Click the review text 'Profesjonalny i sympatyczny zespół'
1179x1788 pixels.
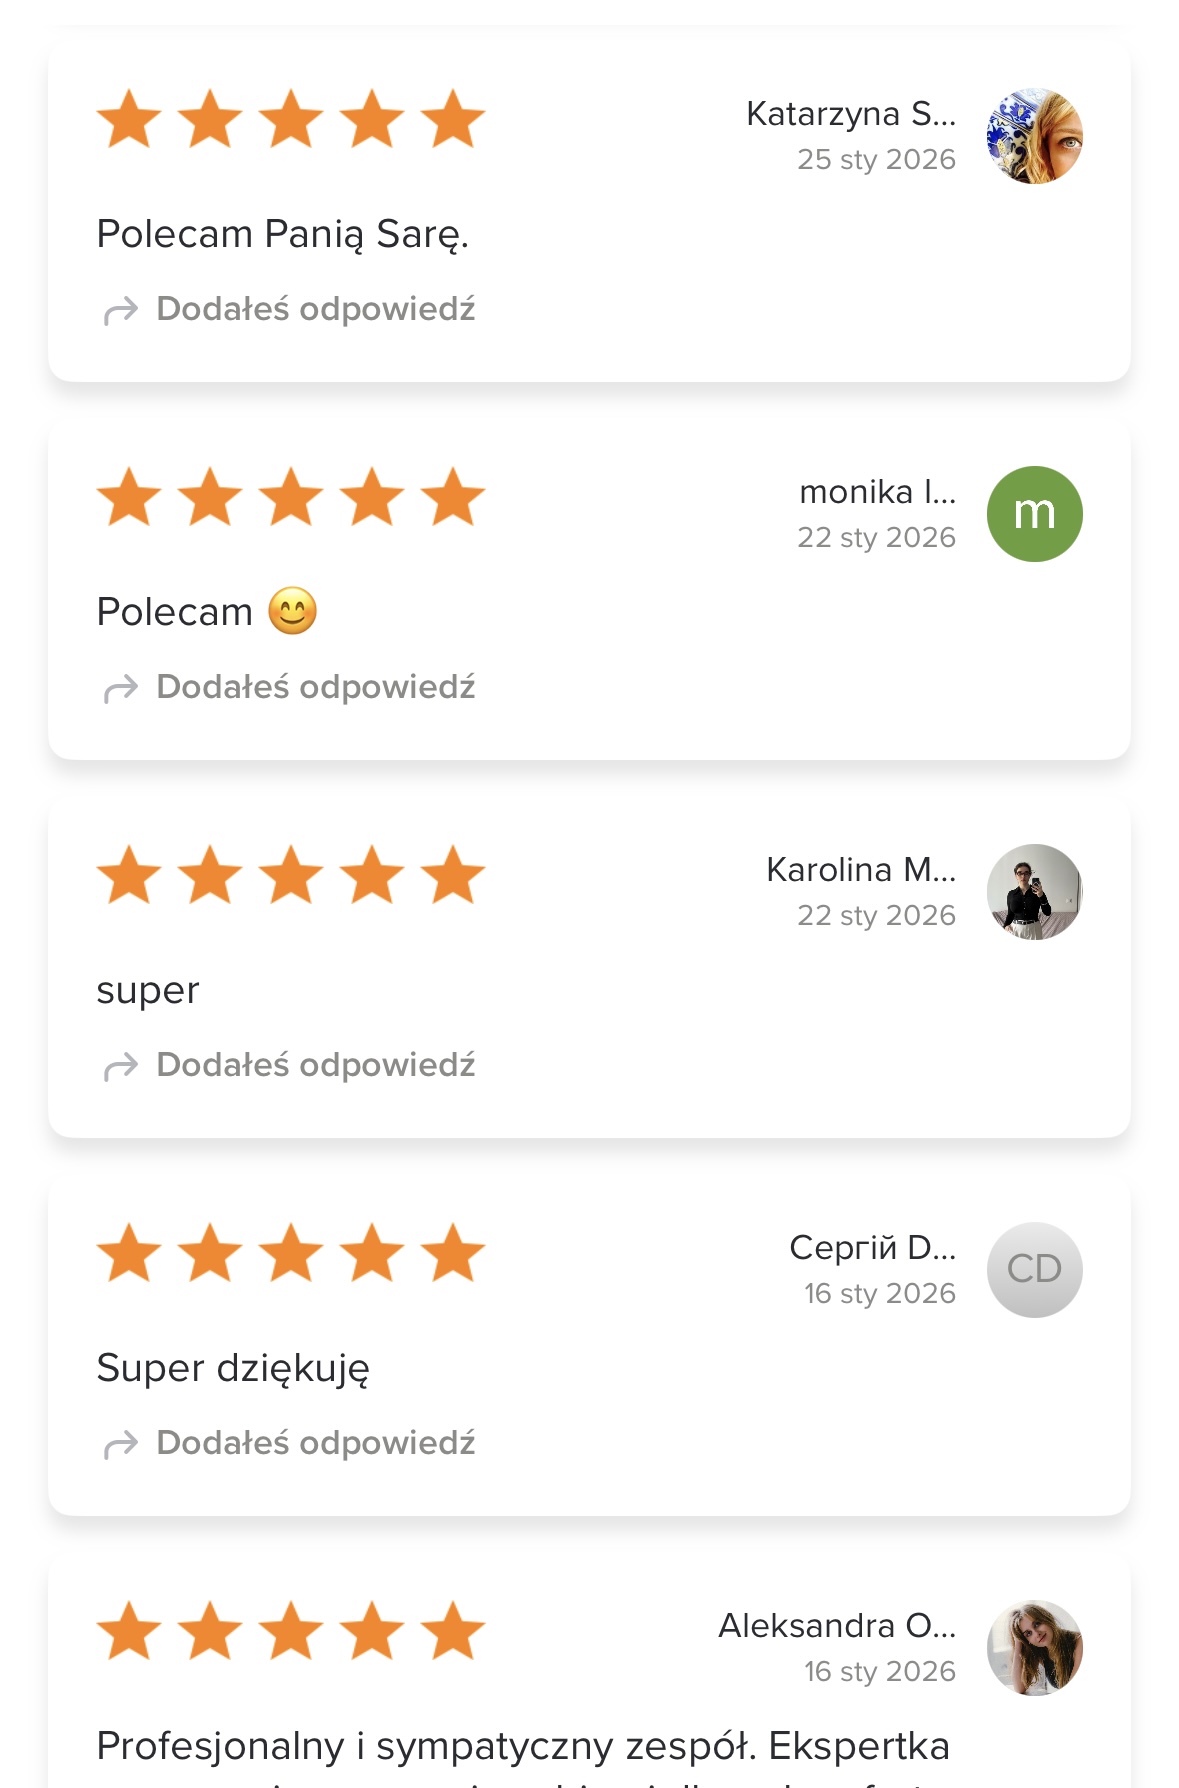[x=522, y=1746]
